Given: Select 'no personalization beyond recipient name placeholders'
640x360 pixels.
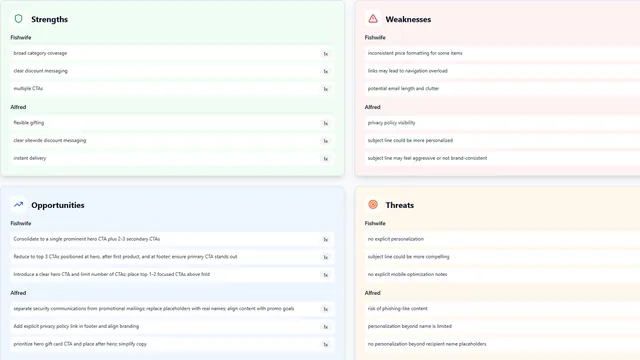Looking at the screenshot, I should (x=427, y=344).
